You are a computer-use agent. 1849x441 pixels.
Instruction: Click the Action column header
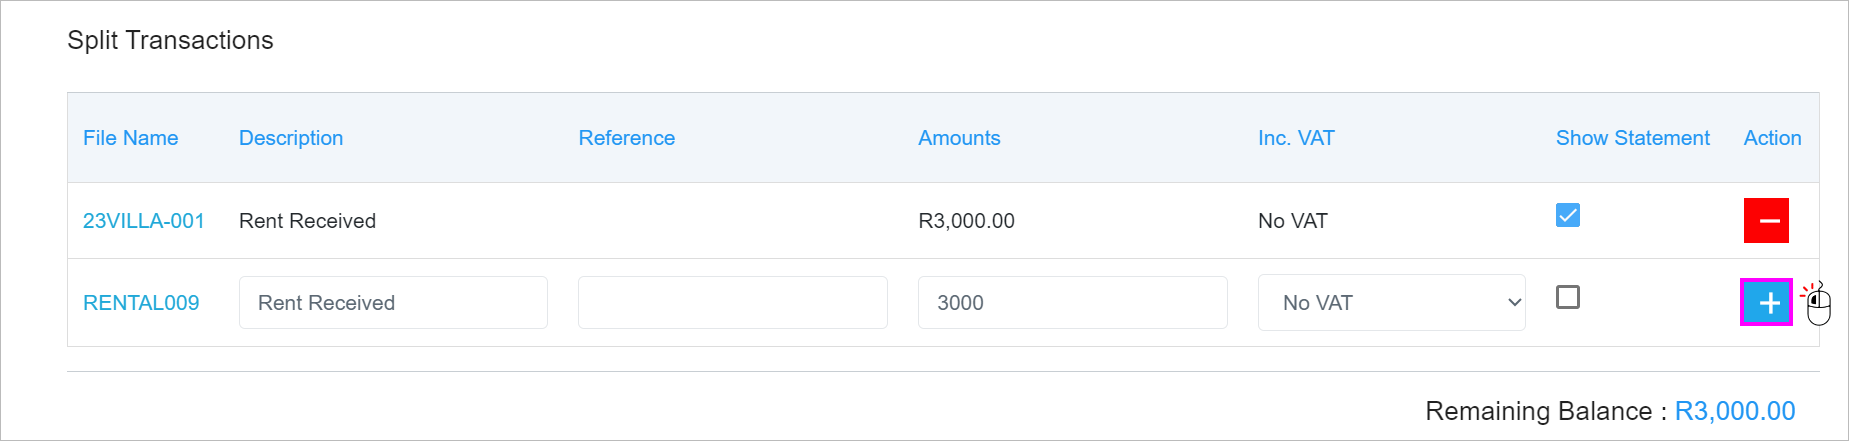click(x=1772, y=138)
